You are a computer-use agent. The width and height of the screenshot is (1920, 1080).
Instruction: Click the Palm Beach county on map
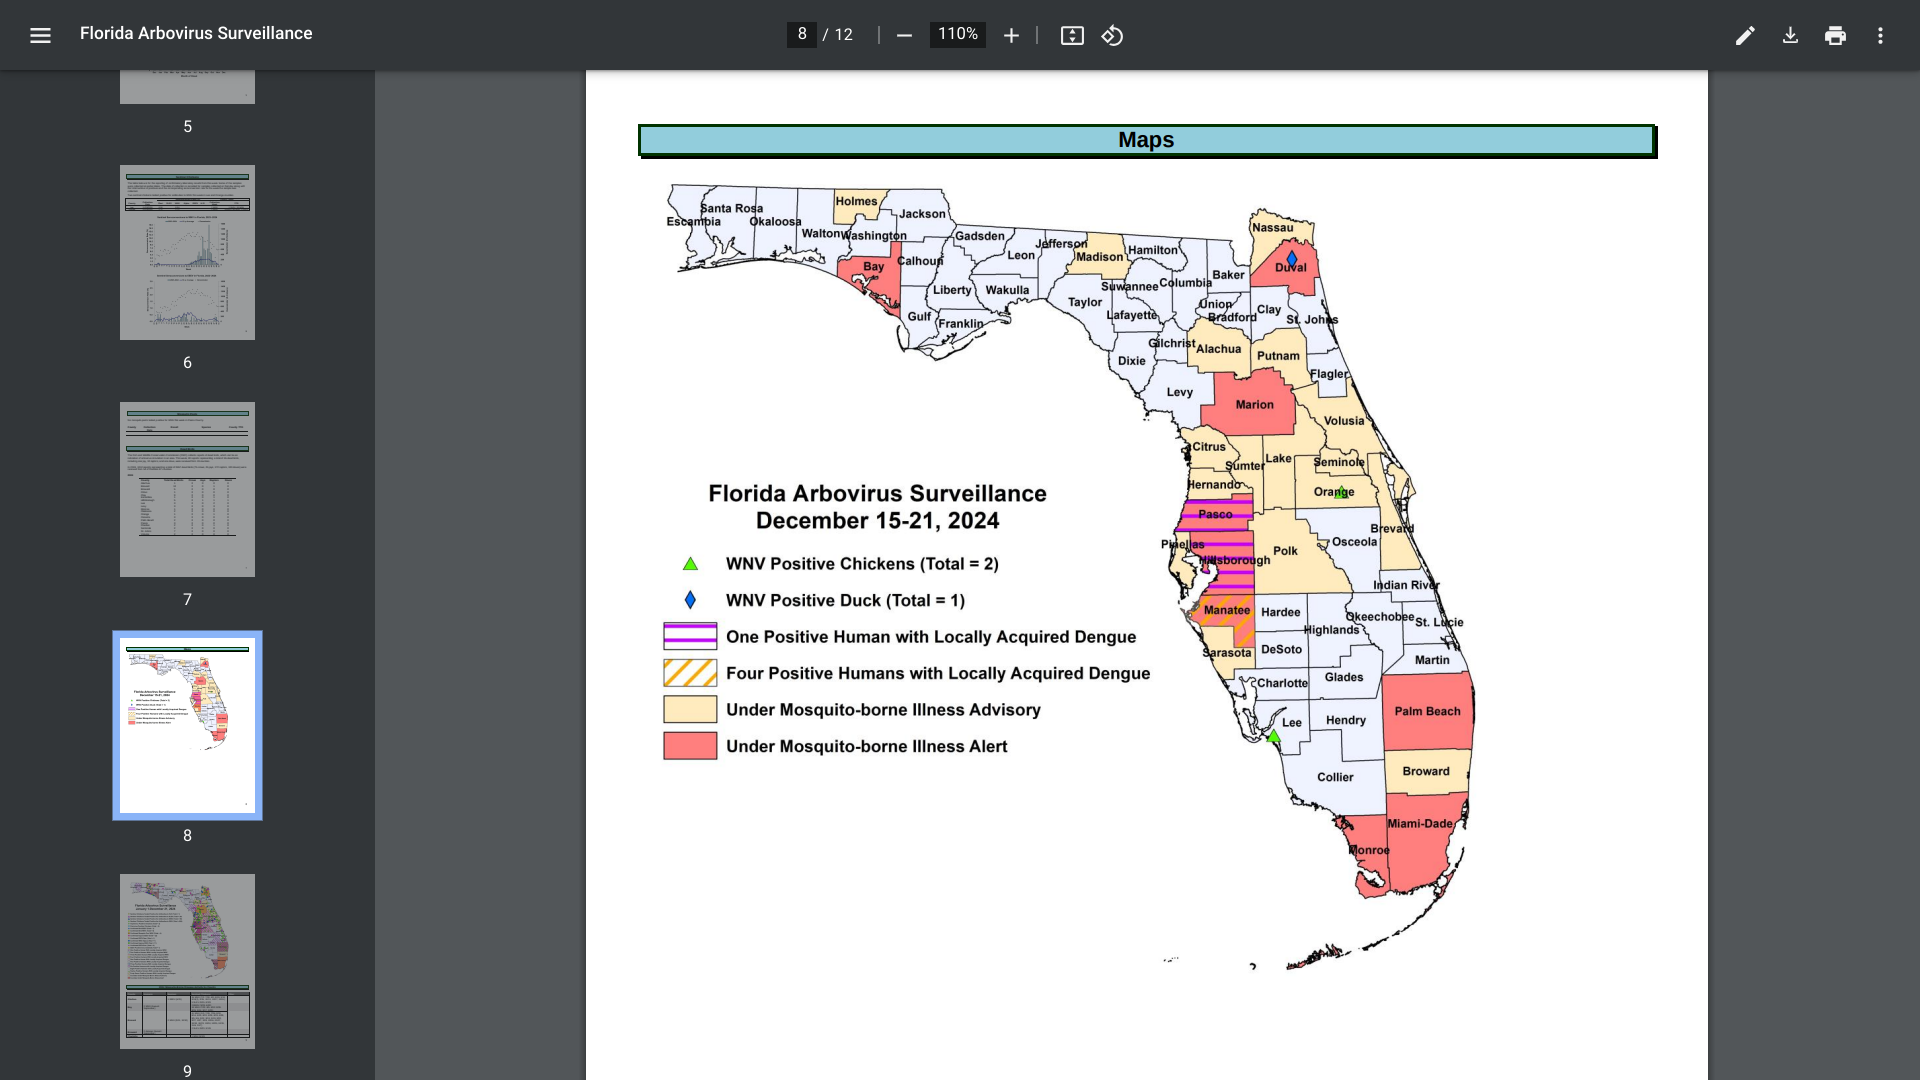[x=1427, y=711]
